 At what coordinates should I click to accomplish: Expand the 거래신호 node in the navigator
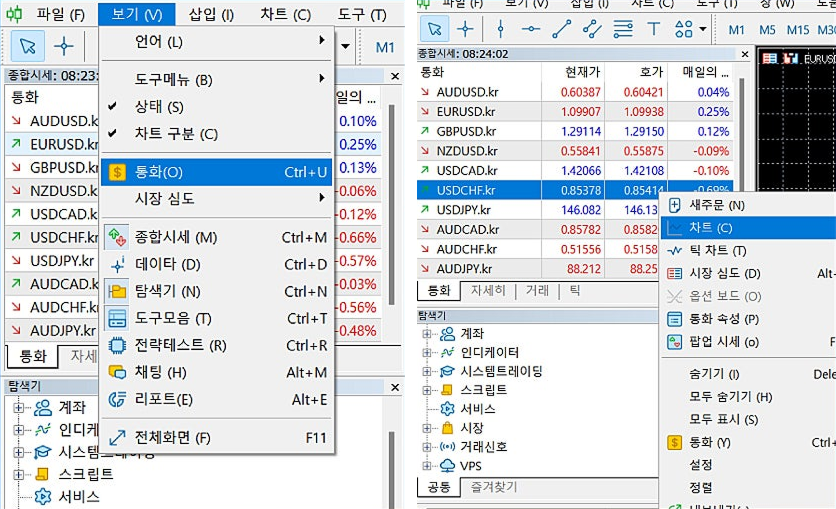pos(427,447)
